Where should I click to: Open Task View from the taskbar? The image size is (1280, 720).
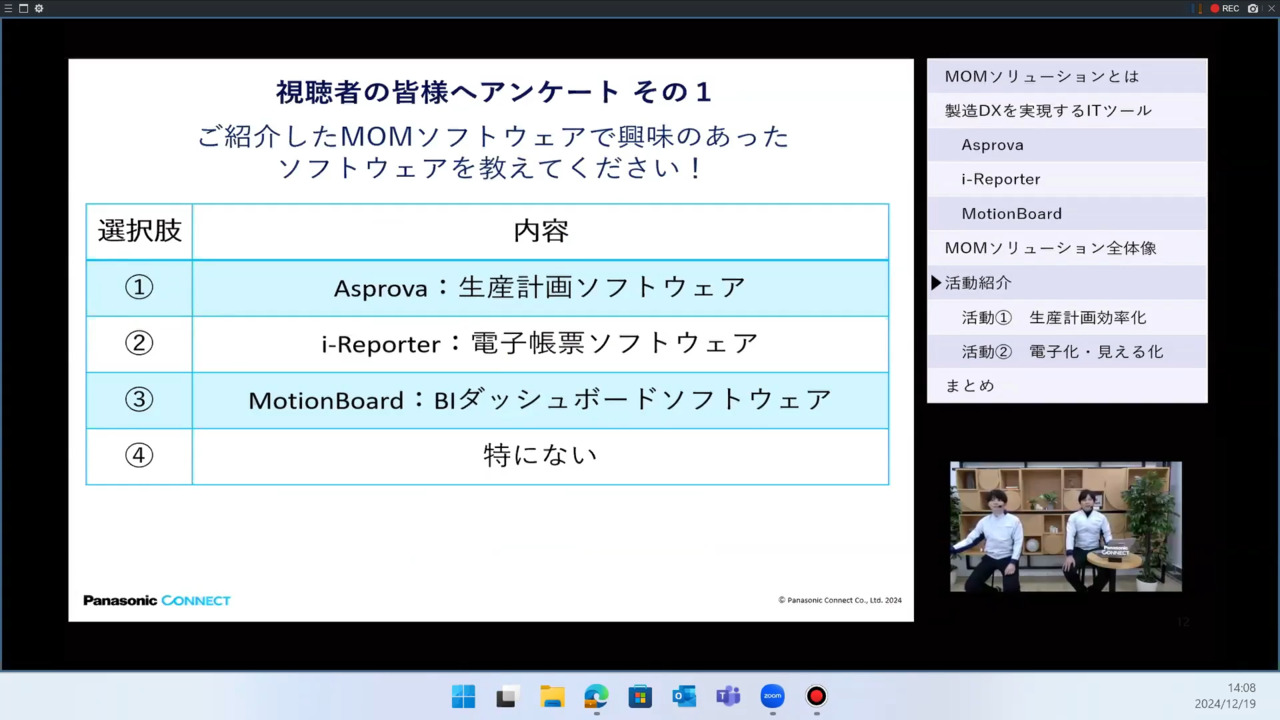507,696
